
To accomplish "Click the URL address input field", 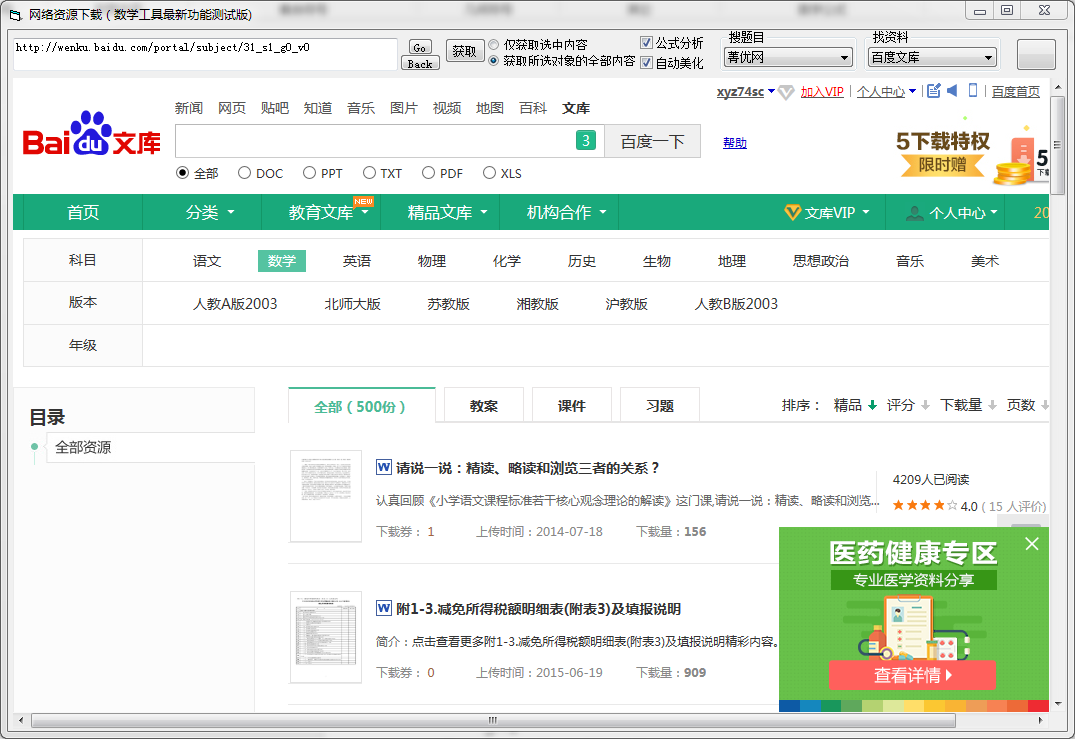I will coord(205,54).
